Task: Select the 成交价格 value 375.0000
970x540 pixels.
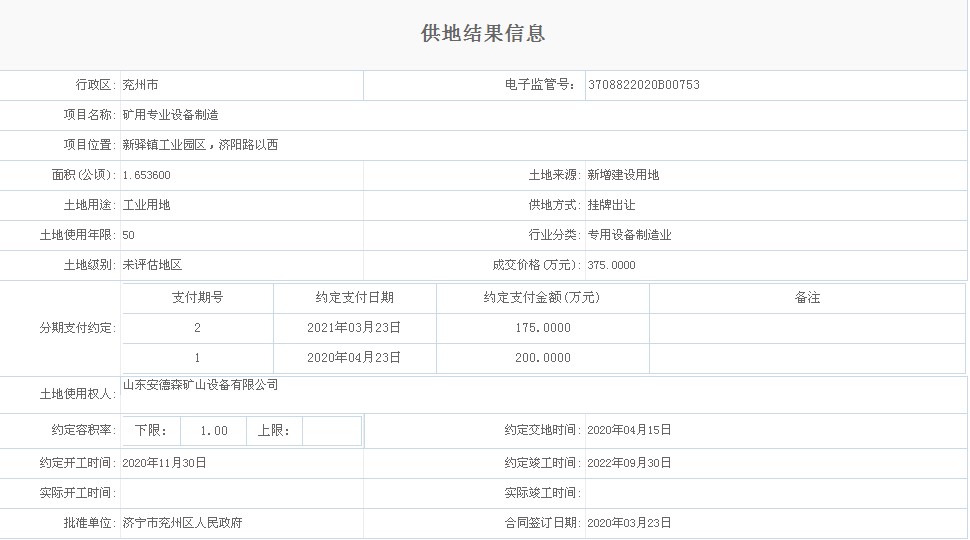Action: [x=611, y=265]
